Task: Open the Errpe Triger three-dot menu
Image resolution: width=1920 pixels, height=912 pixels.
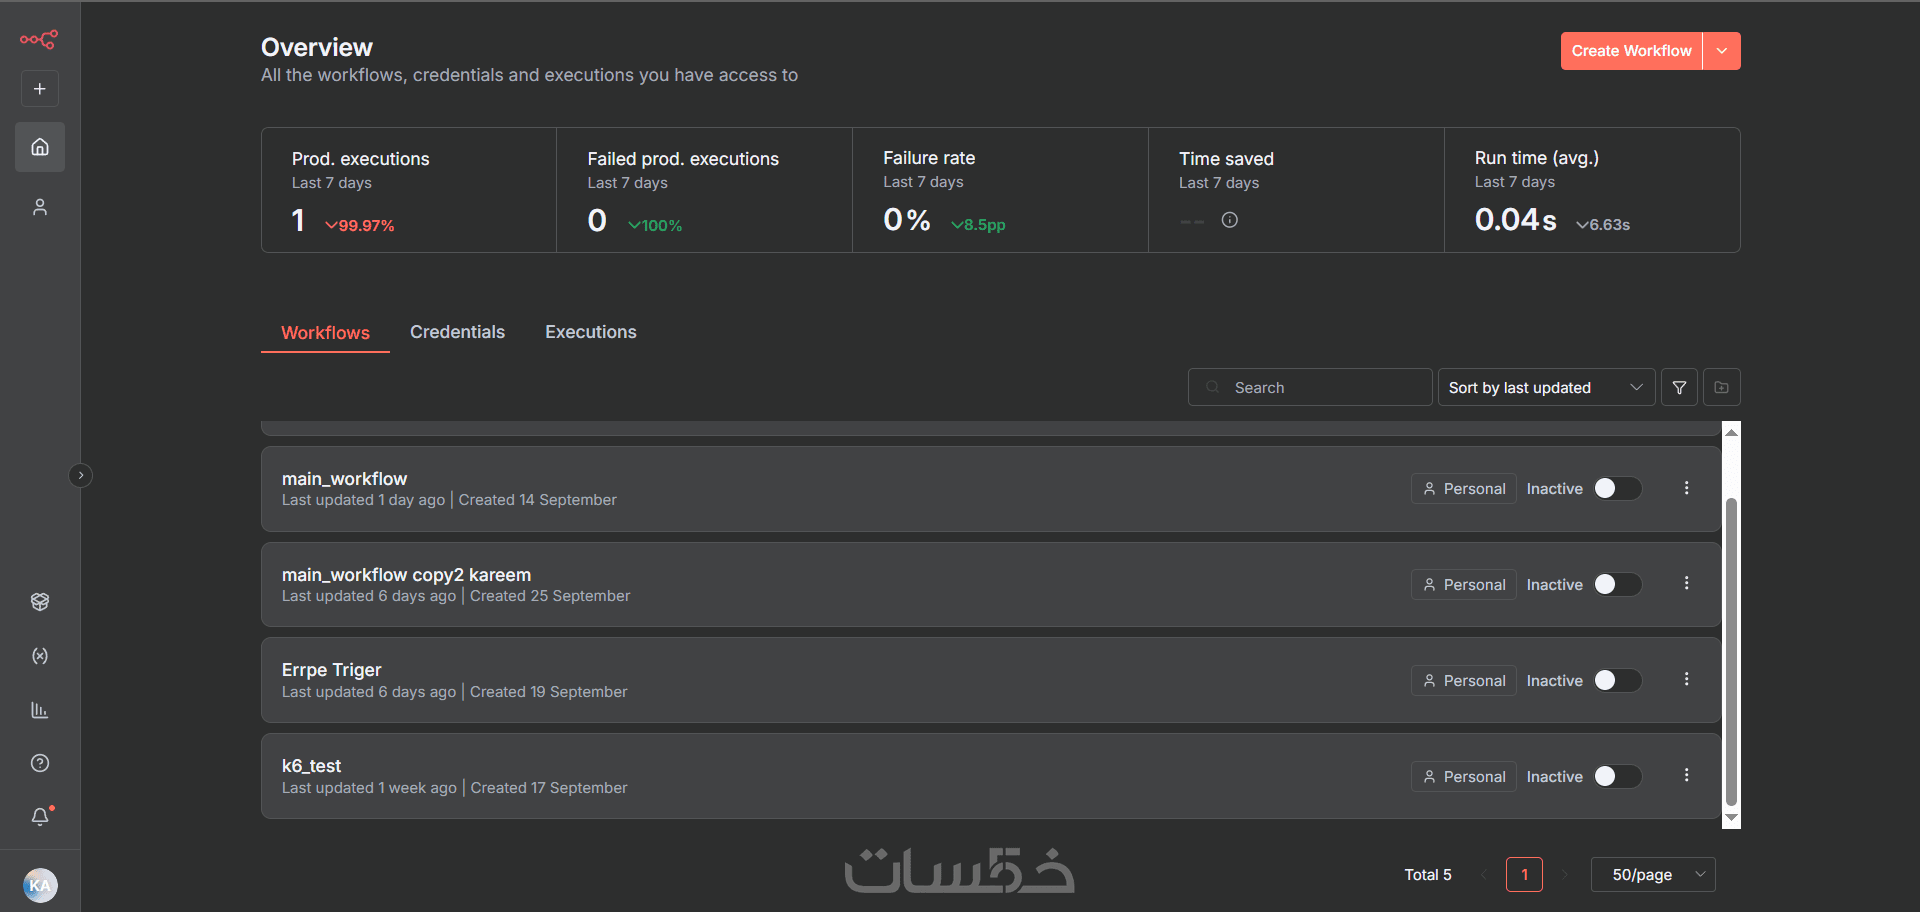Action: (1687, 679)
